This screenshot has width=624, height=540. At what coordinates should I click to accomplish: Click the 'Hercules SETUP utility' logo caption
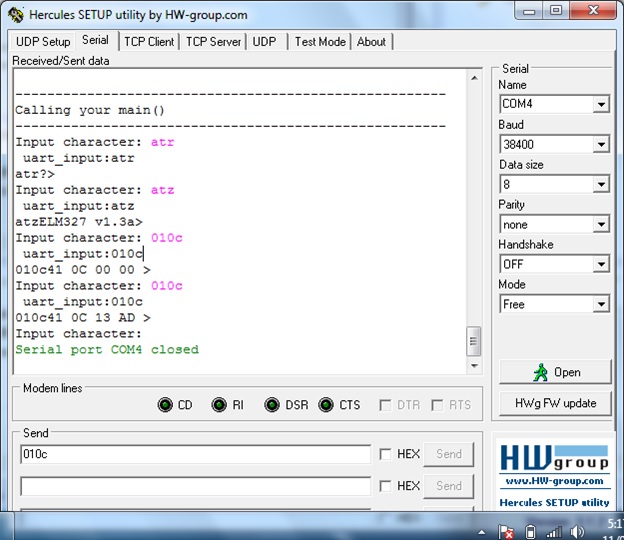pos(554,503)
